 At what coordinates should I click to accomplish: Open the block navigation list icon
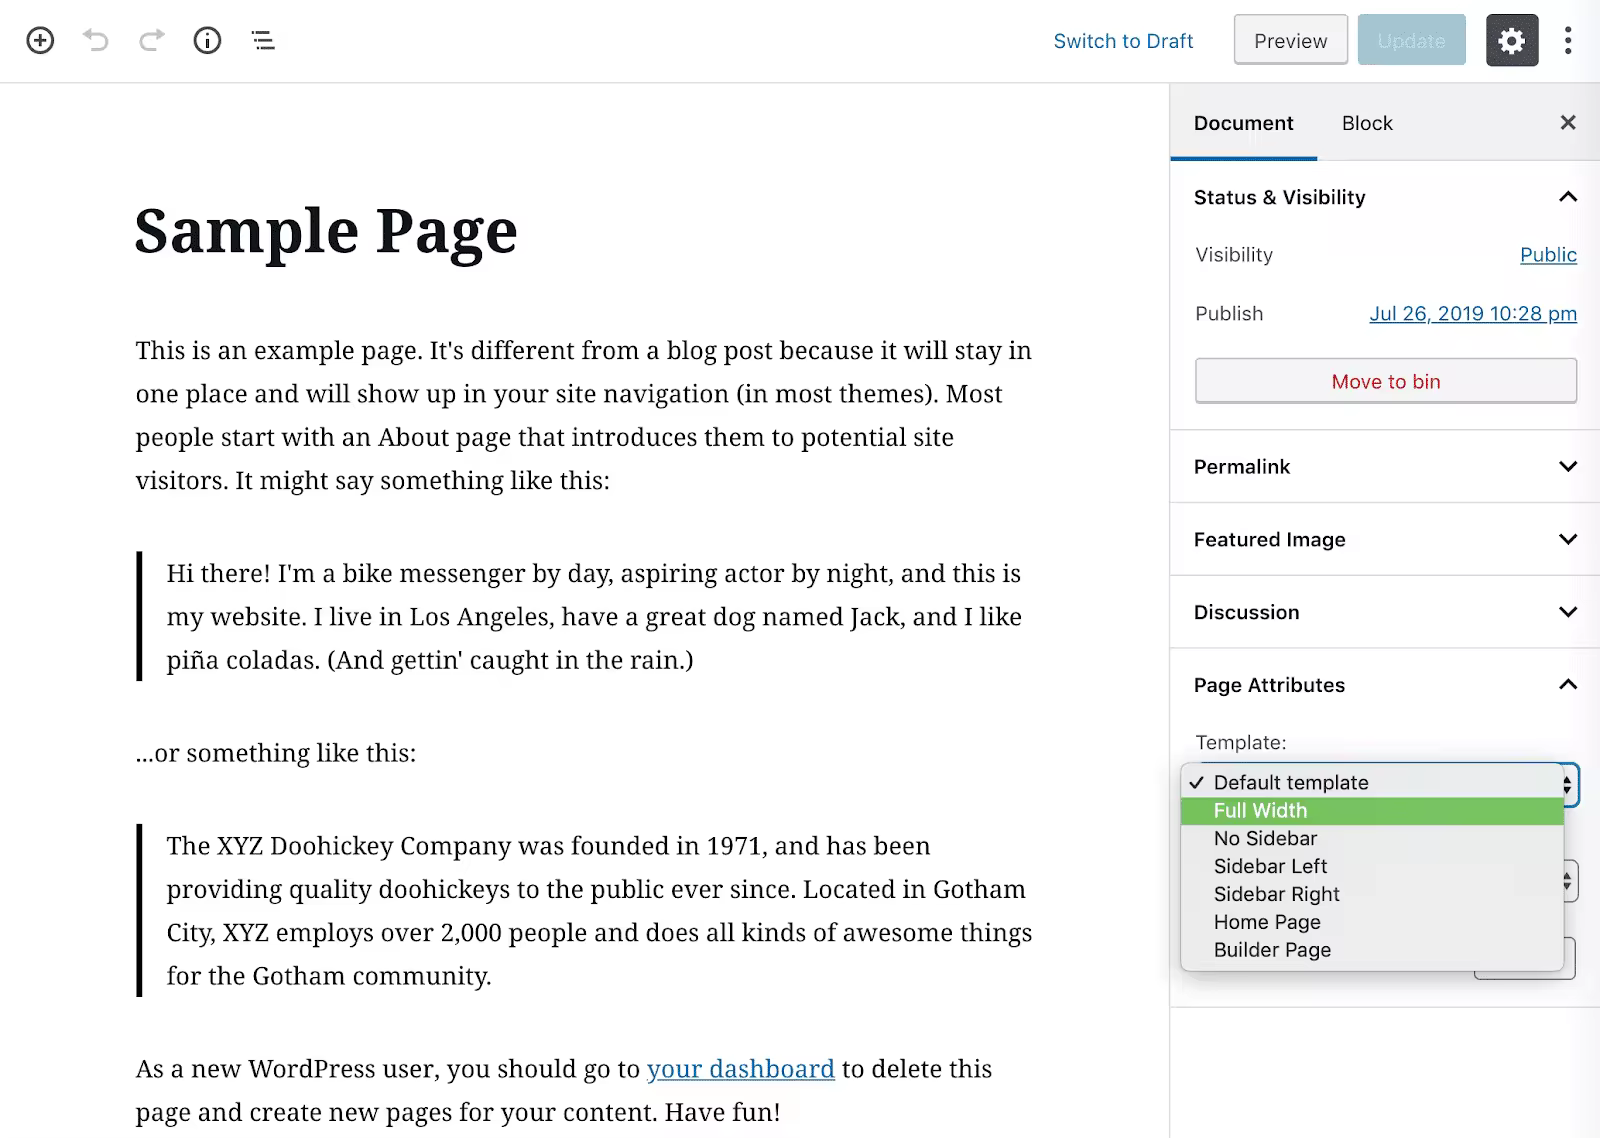point(263,41)
